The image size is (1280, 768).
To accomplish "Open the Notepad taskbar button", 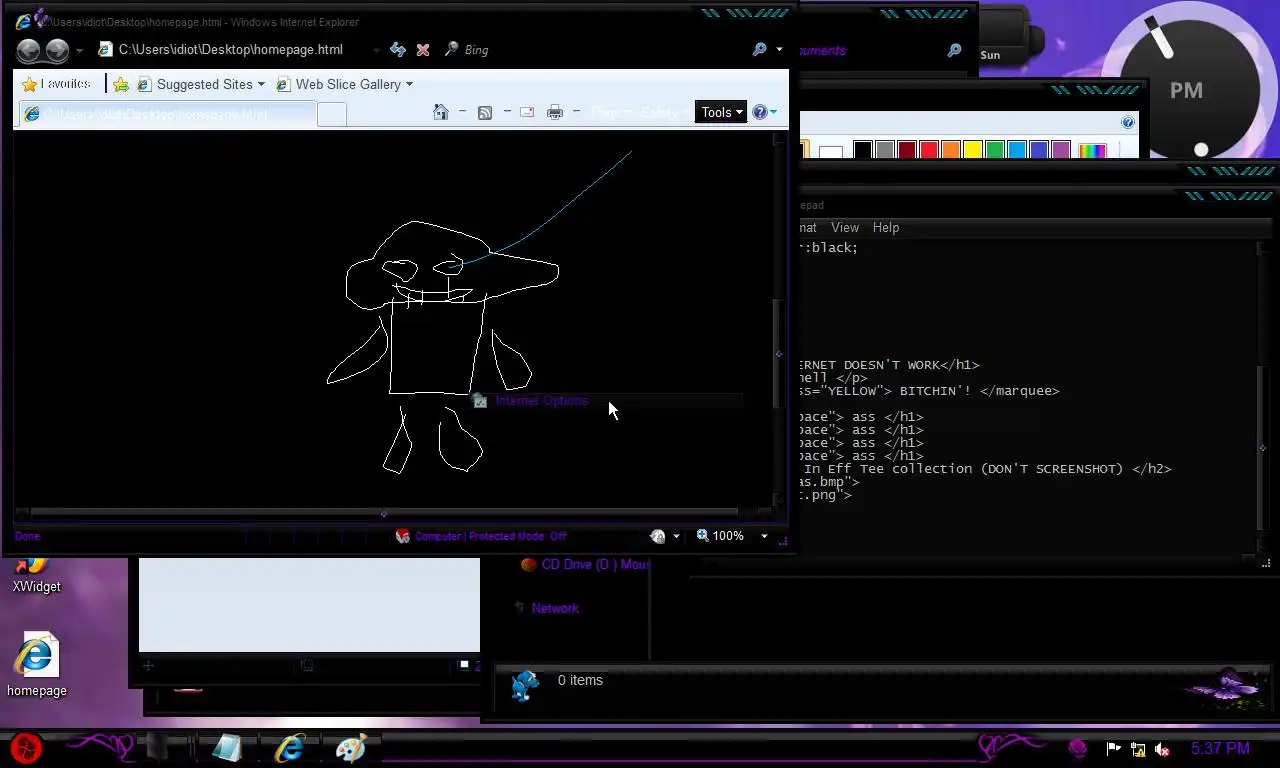I will 227,748.
